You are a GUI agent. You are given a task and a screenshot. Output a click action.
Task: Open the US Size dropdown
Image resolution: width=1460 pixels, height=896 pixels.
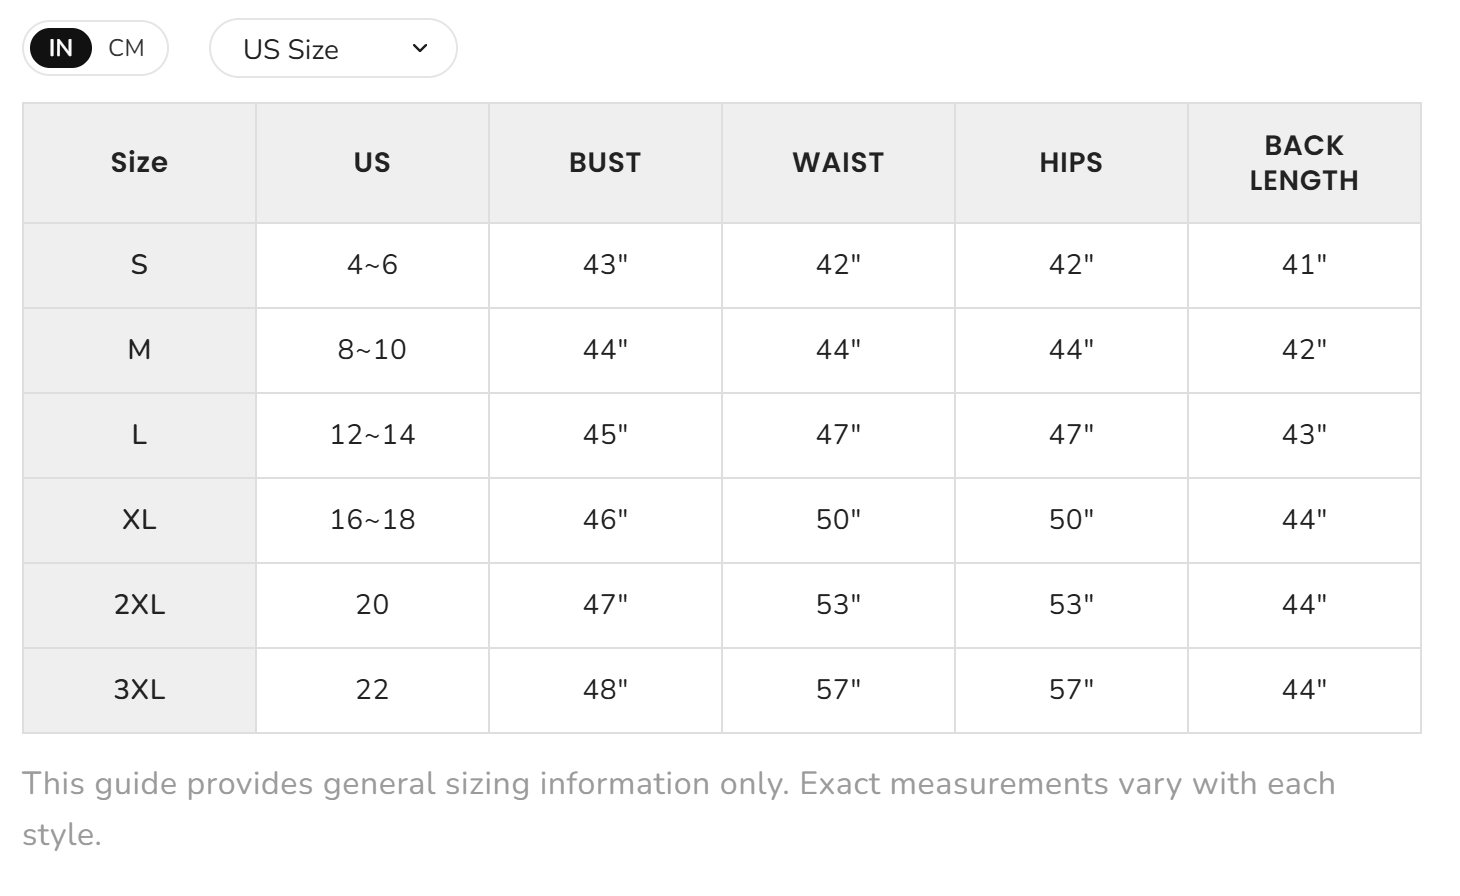[333, 48]
